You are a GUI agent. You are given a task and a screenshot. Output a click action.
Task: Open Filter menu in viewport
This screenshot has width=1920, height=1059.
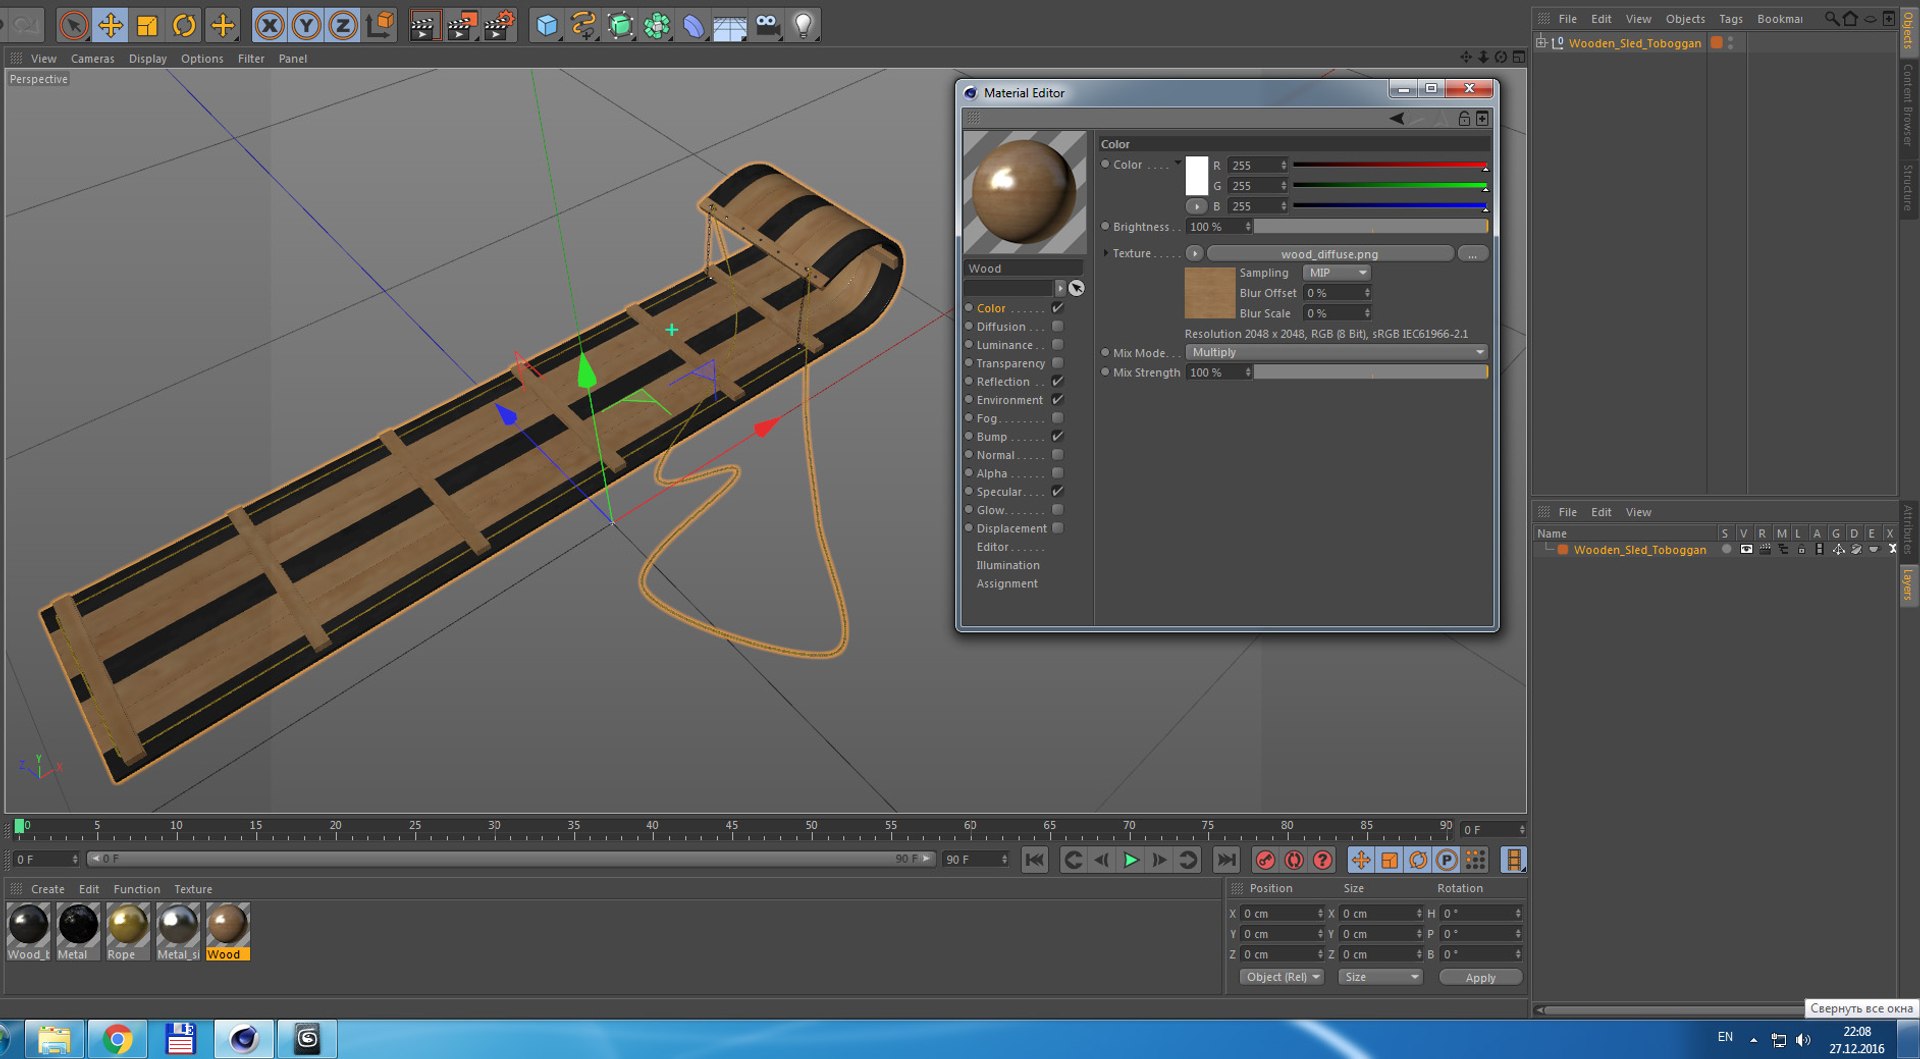pos(251,58)
